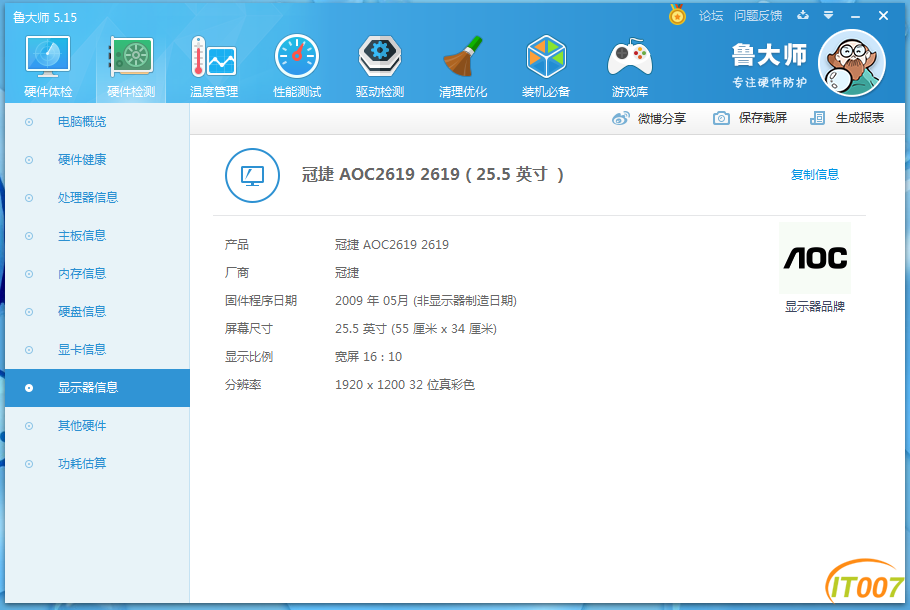The width and height of the screenshot is (910, 610).
Task: Click the camera icon for 保存截屏
Action: [721, 118]
